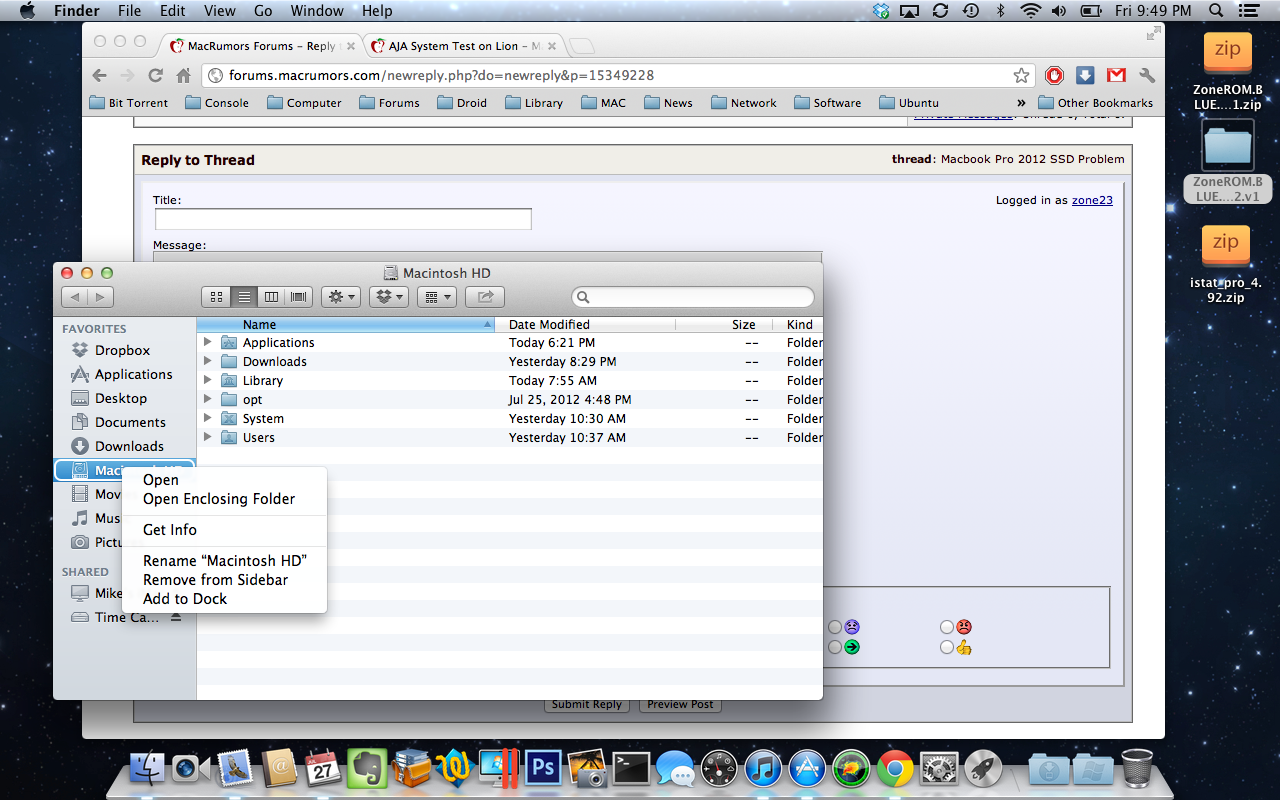The height and width of the screenshot is (800, 1280).
Task: Open the Finder gear action dropdown
Action: [341, 297]
